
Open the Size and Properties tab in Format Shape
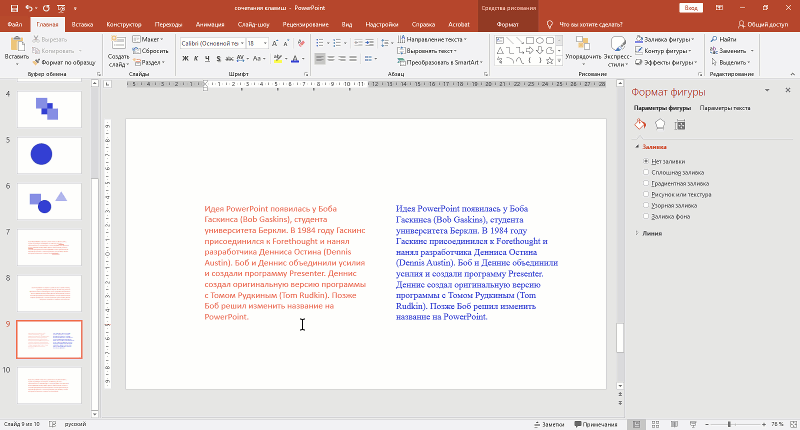(680, 124)
